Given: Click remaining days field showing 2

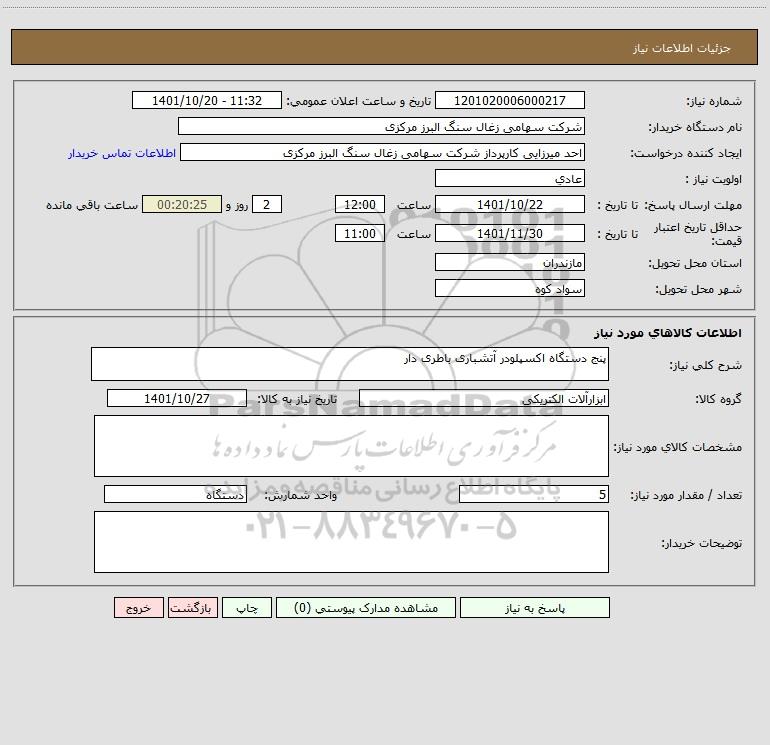Looking at the screenshot, I should click(x=267, y=204).
